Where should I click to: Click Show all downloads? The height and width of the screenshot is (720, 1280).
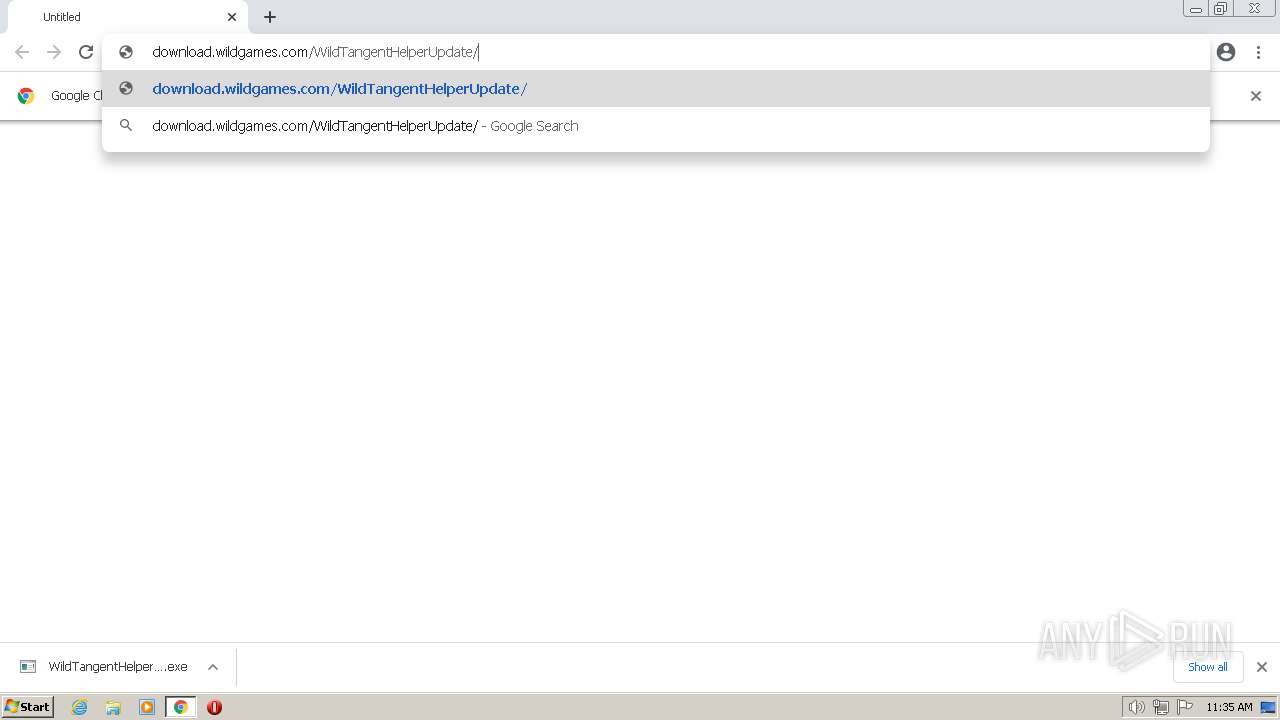click(x=1207, y=667)
